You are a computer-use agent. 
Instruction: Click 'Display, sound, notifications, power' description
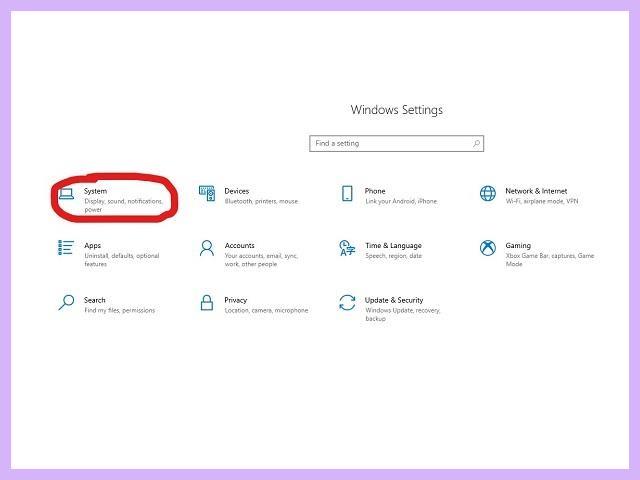click(x=123, y=205)
